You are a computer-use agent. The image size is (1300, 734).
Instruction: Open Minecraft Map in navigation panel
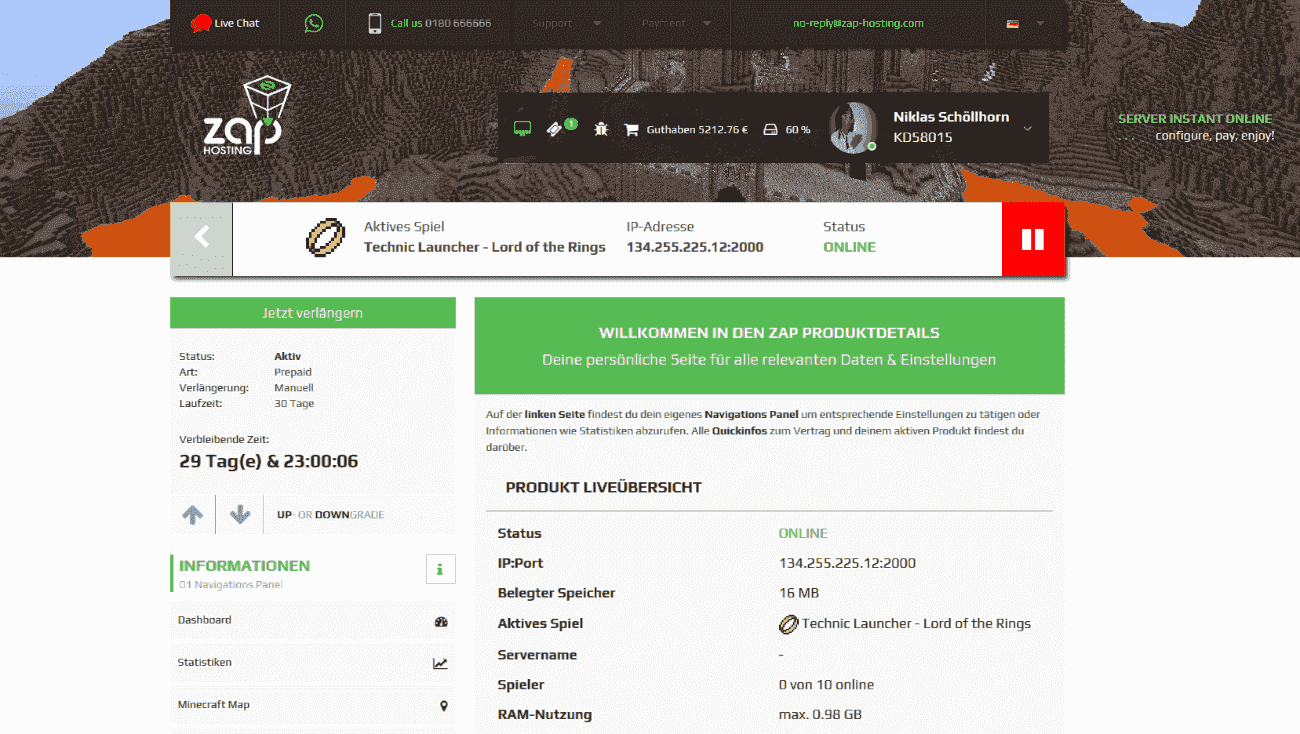pyautogui.click(x=313, y=705)
